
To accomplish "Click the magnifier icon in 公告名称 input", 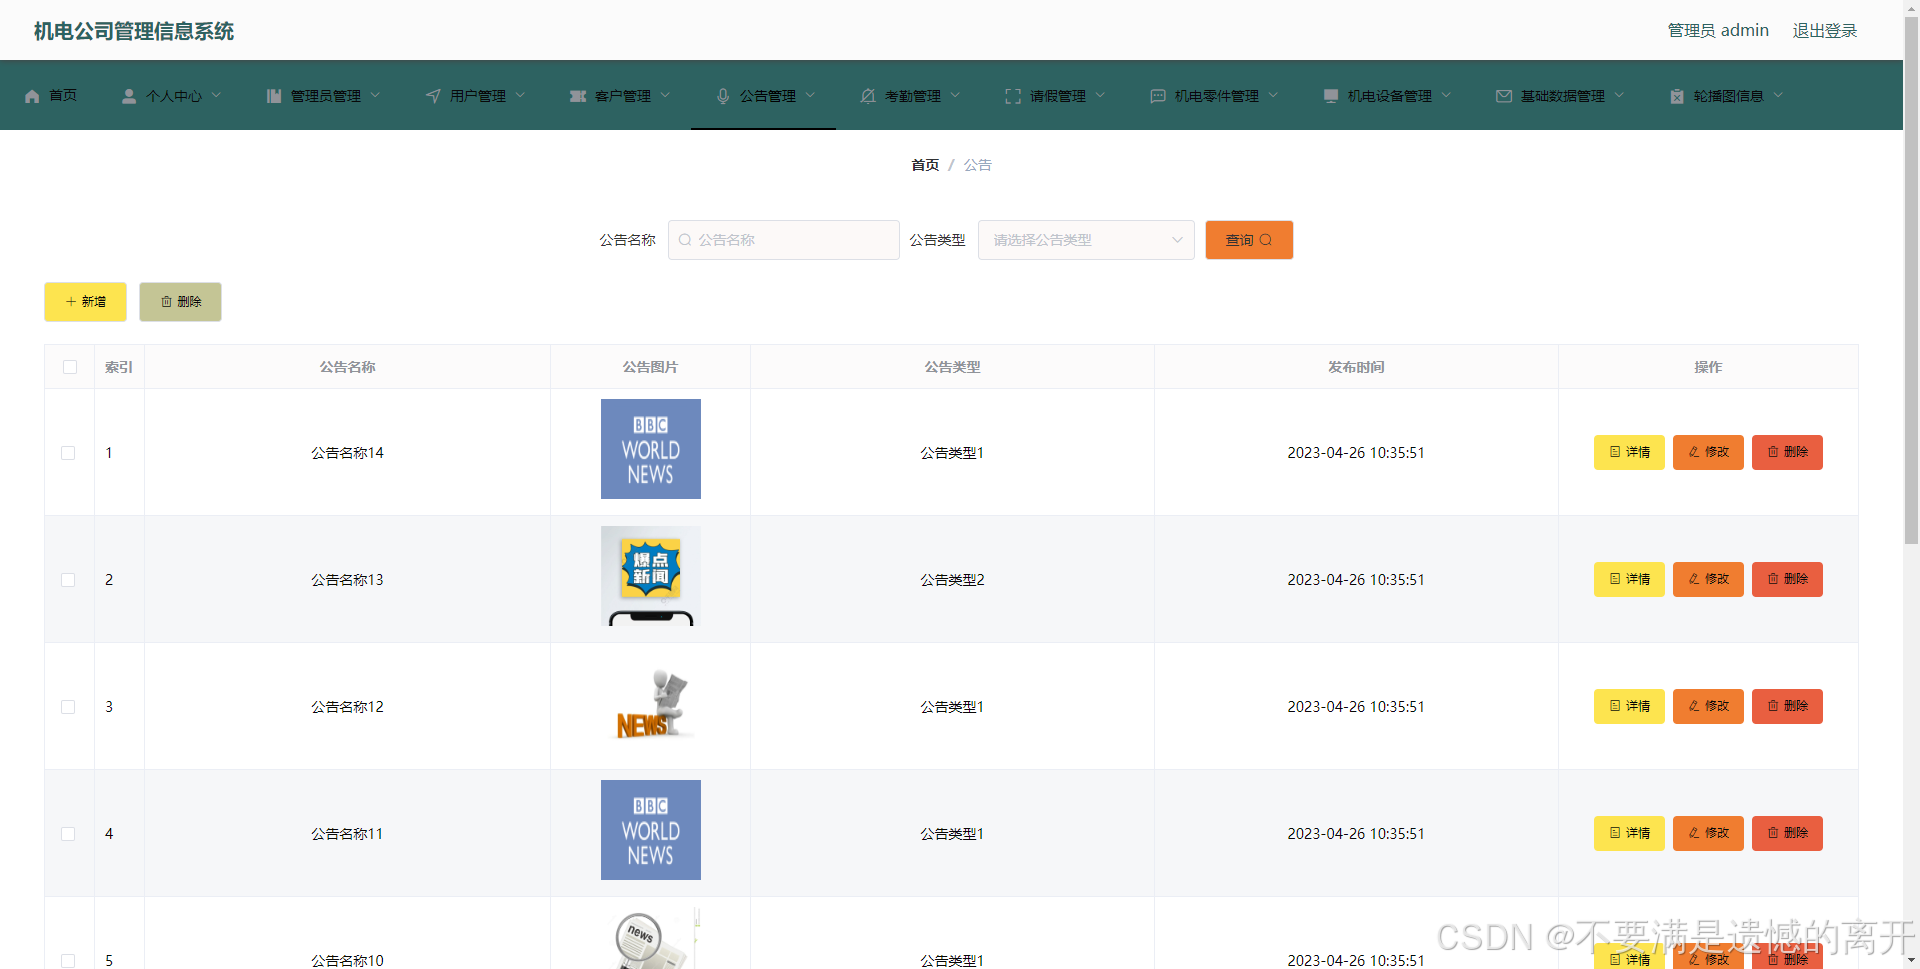I will pyautogui.click(x=685, y=240).
